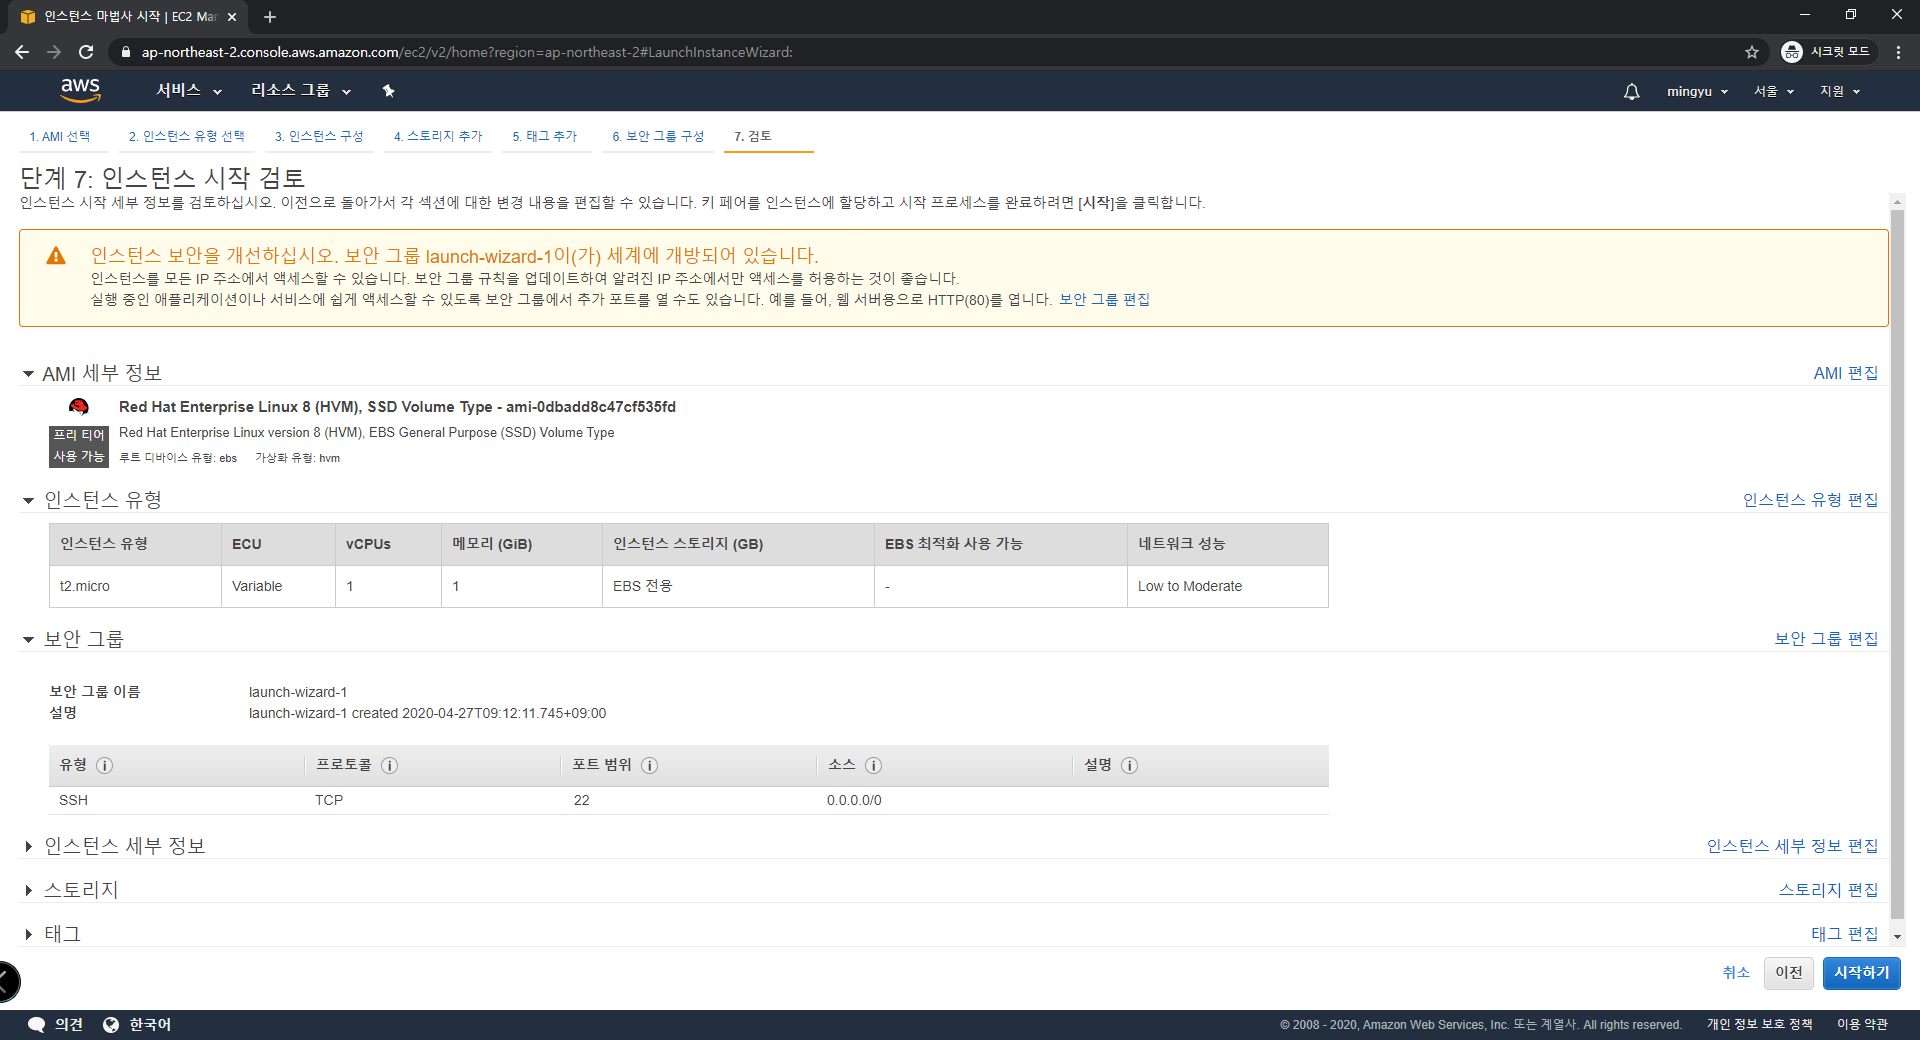Click the warning triangle icon in alert
Viewport: 1920px width, 1040px height.
point(56,256)
